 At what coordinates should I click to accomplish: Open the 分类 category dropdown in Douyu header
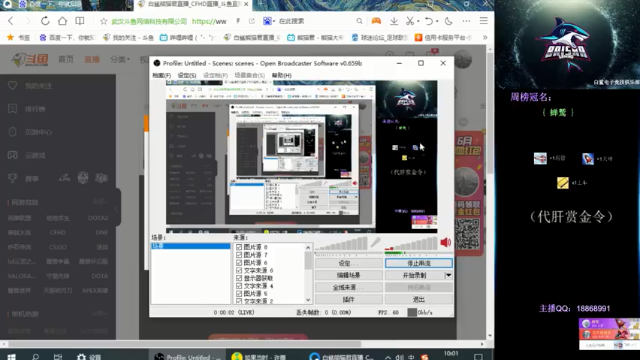[120, 60]
